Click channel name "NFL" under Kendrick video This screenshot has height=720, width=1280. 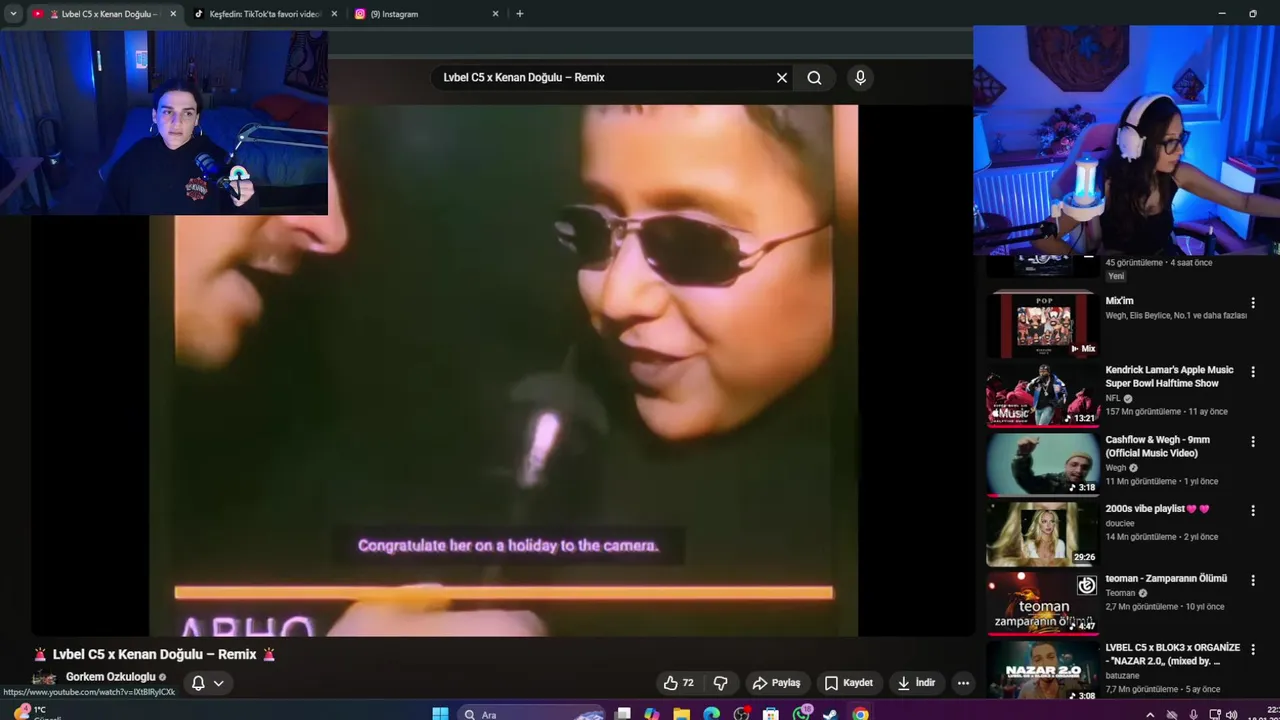[x=1113, y=398]
